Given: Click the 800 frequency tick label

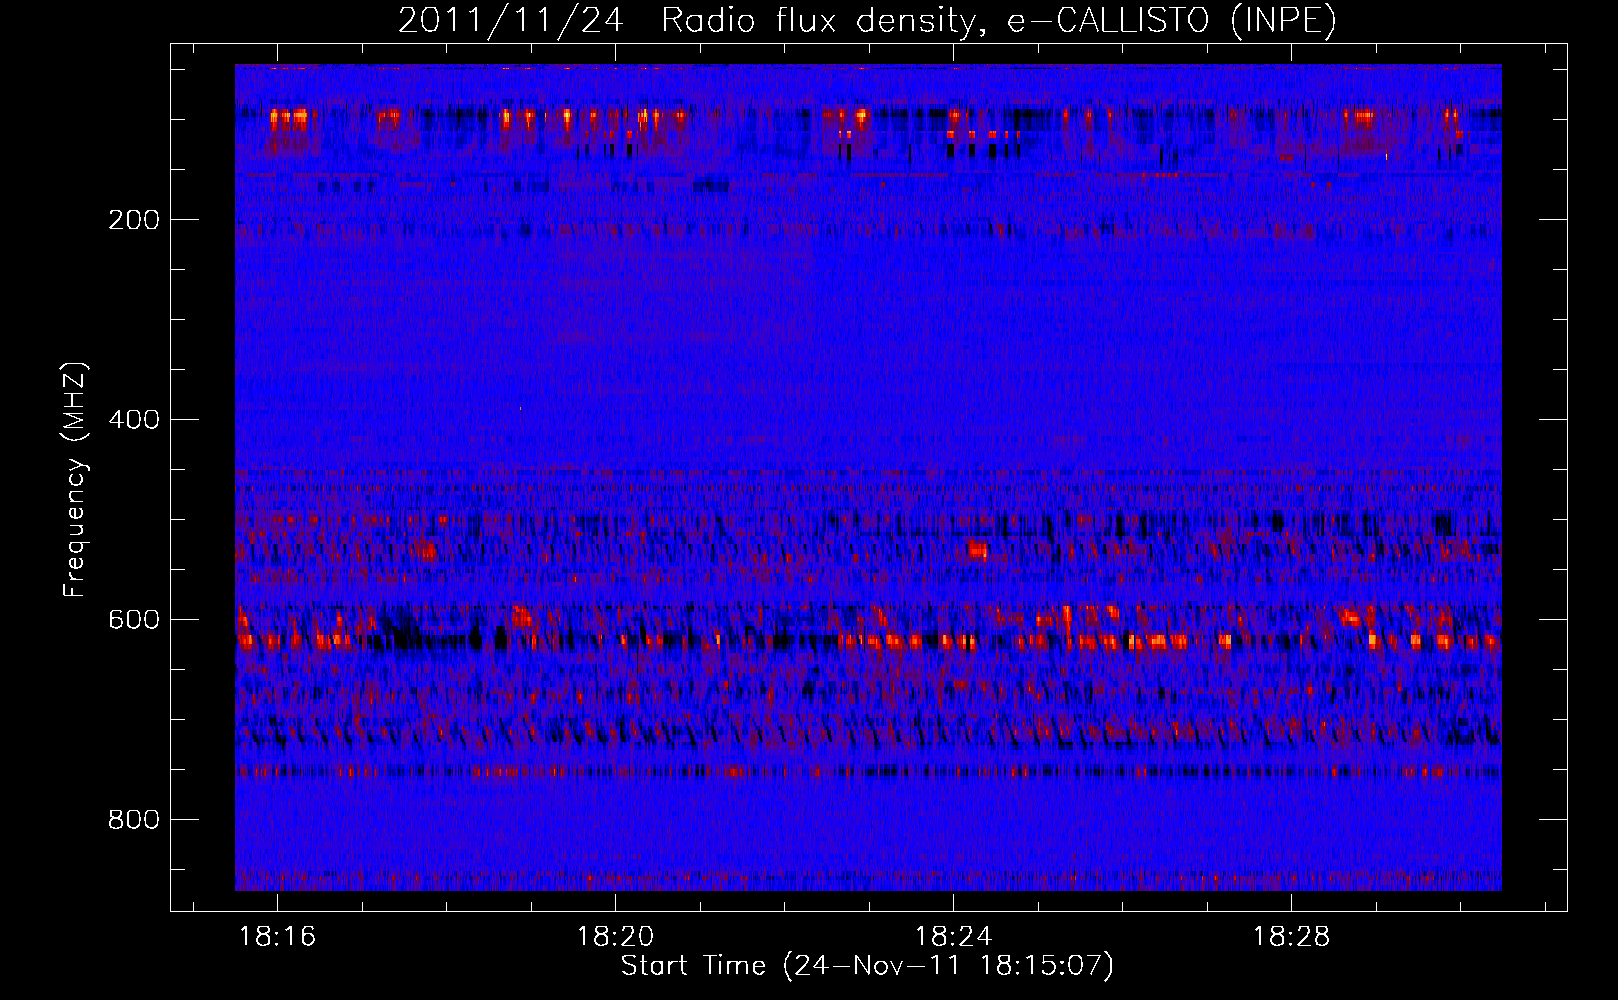Looking at the screenshot, I should click(133, 820).
